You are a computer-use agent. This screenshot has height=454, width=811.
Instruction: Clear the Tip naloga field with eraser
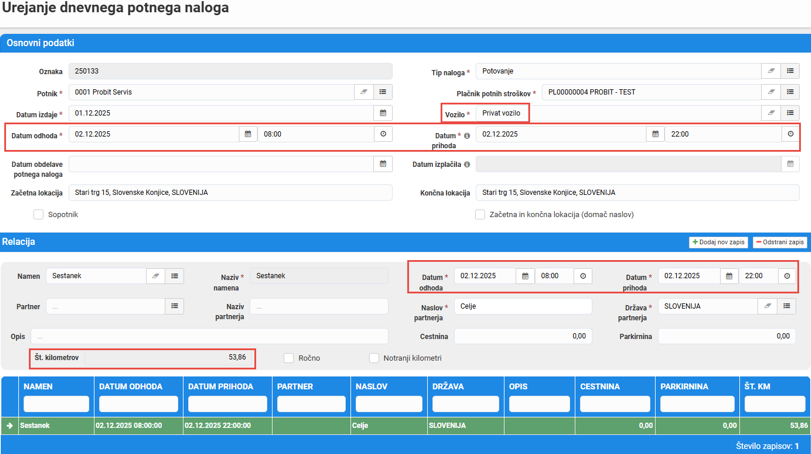[771, 71]
